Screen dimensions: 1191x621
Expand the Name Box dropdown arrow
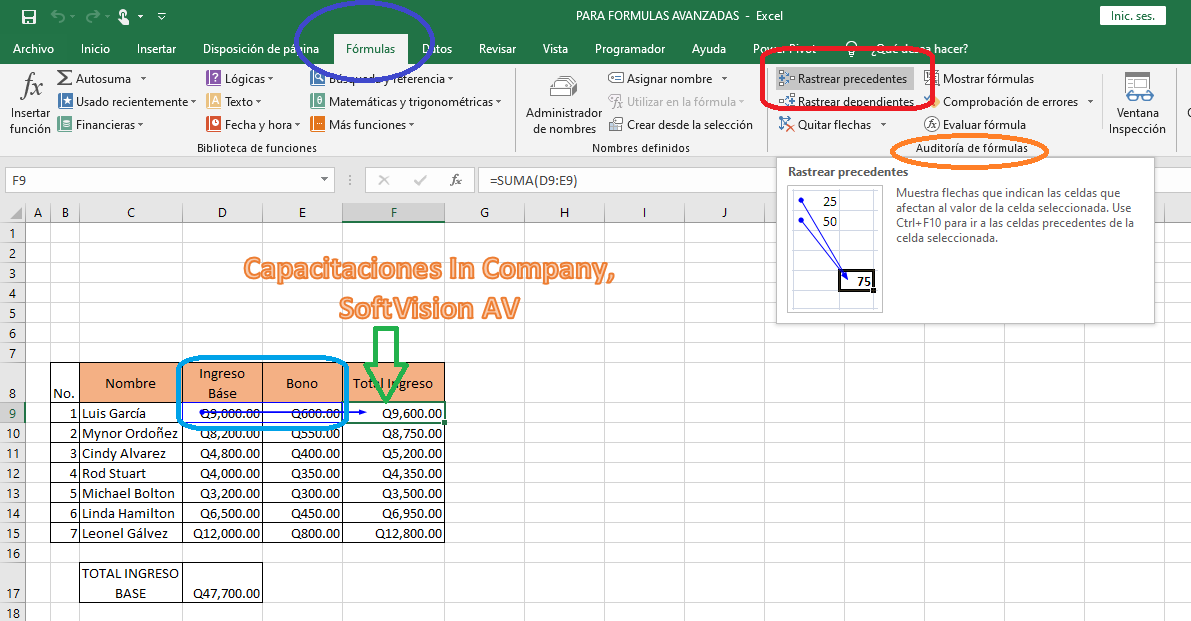point(324,181)
